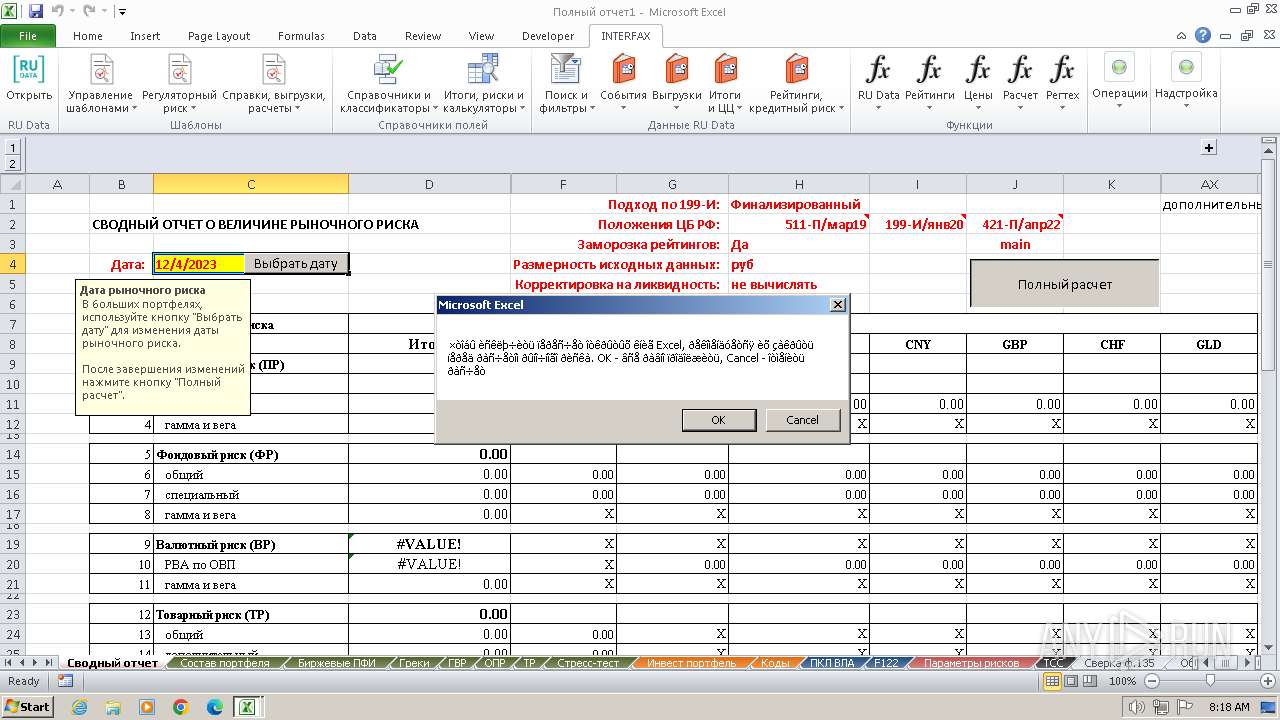
Task: Open Параметры рисков sheet tab
Action: [x=971, y=663]
